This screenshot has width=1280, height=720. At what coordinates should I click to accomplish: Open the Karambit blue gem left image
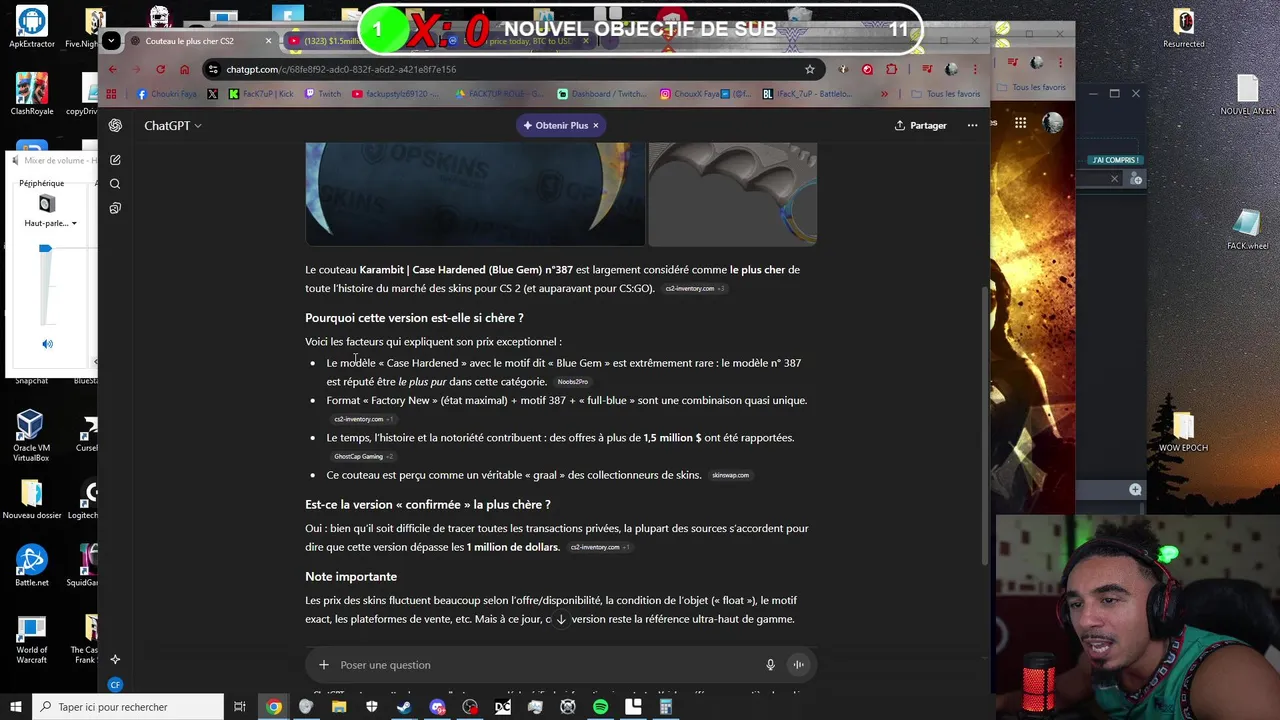(x=475, y=194)
